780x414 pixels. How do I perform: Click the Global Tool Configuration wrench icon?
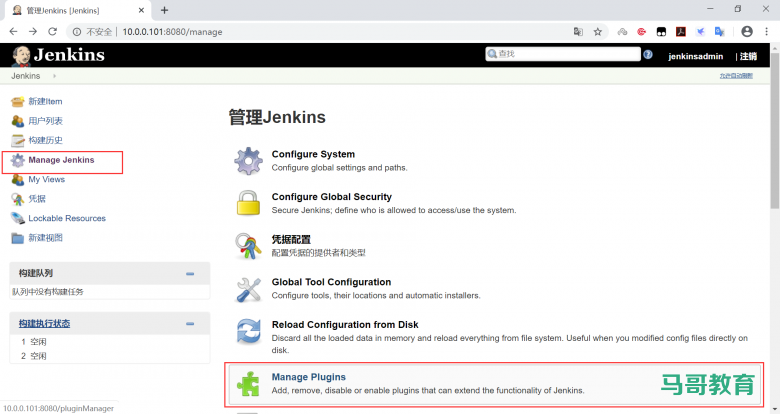(248, 289)
